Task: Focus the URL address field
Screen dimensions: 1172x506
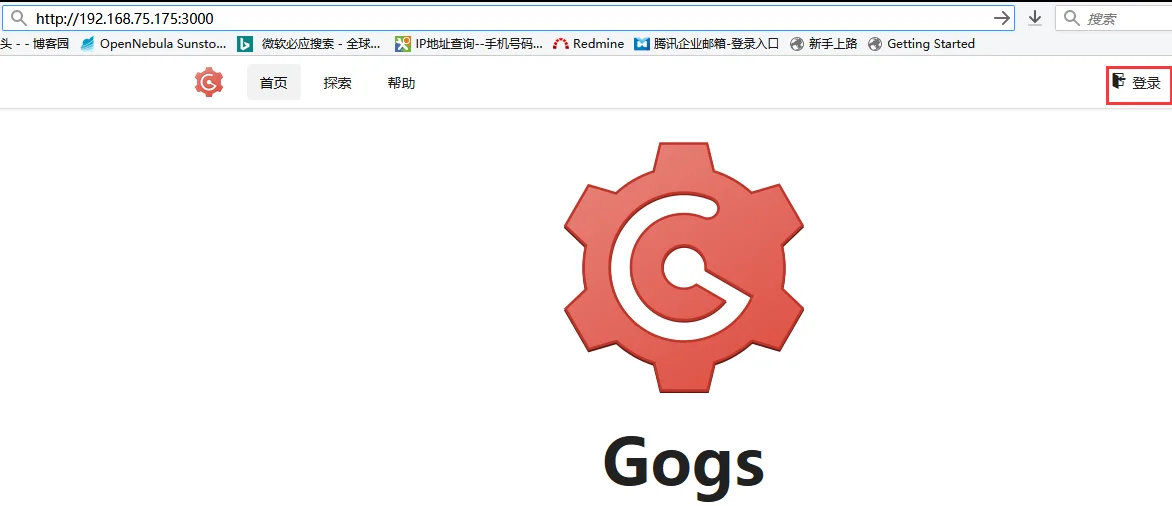Action: coord(500,18)
